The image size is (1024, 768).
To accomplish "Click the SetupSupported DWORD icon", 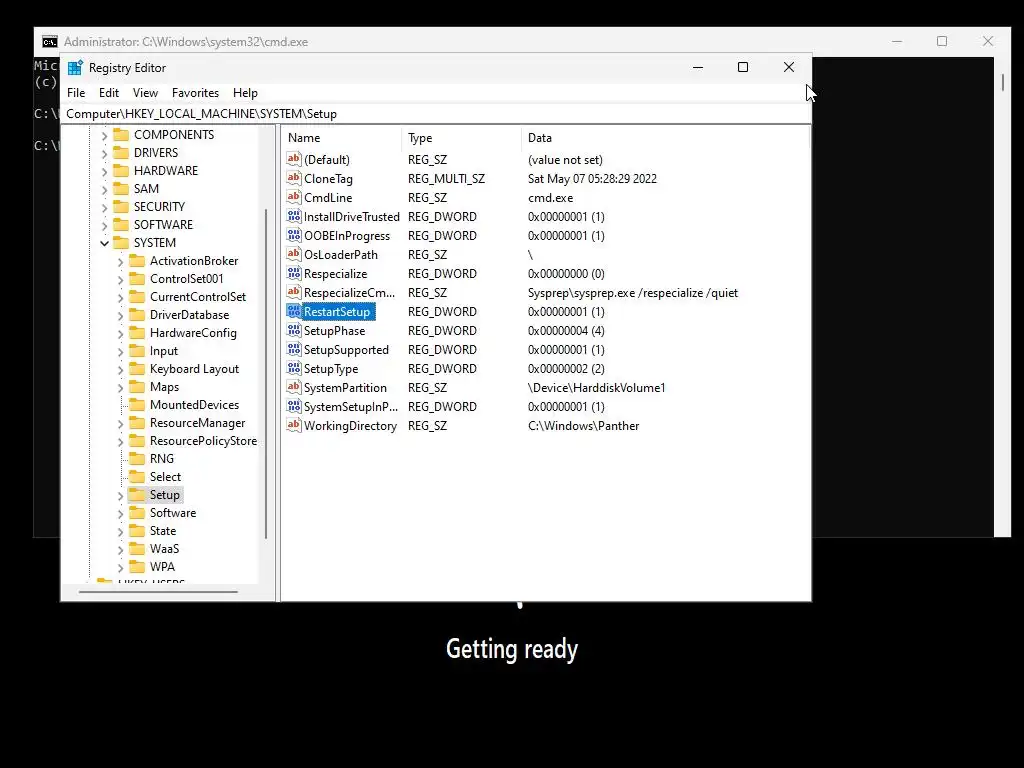I will point(294,349).
